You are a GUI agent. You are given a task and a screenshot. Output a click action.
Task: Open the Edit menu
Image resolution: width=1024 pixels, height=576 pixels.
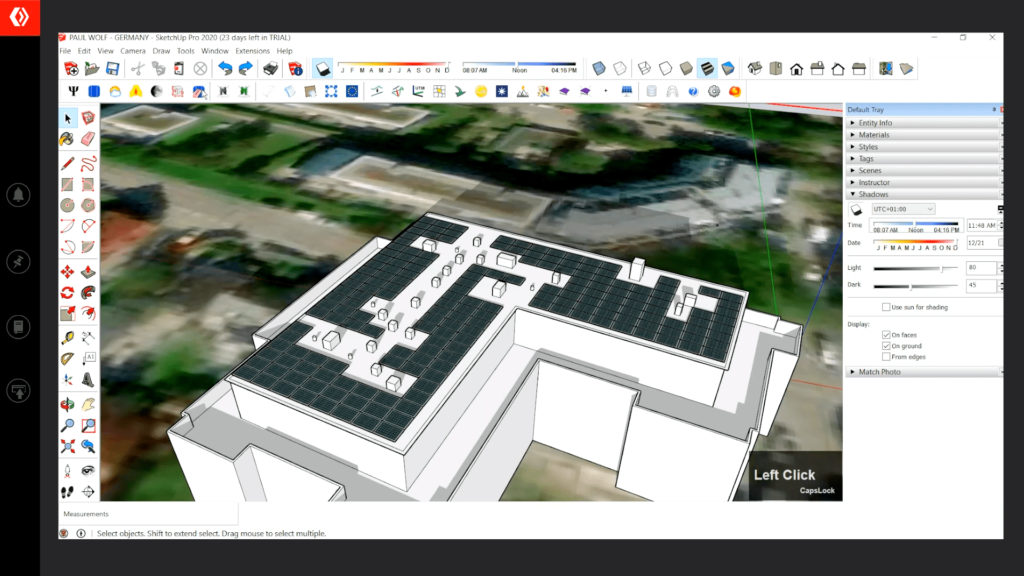84,51
